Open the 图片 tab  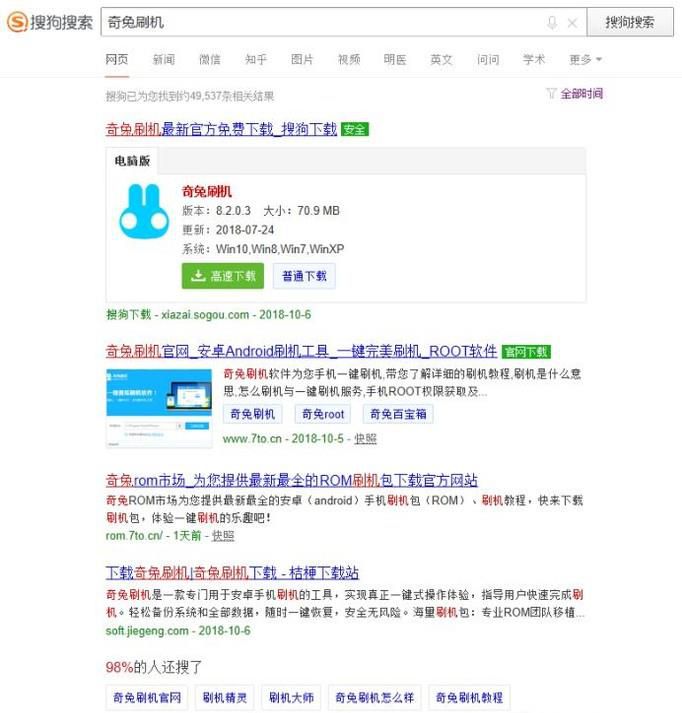click(x=302, y=60)
